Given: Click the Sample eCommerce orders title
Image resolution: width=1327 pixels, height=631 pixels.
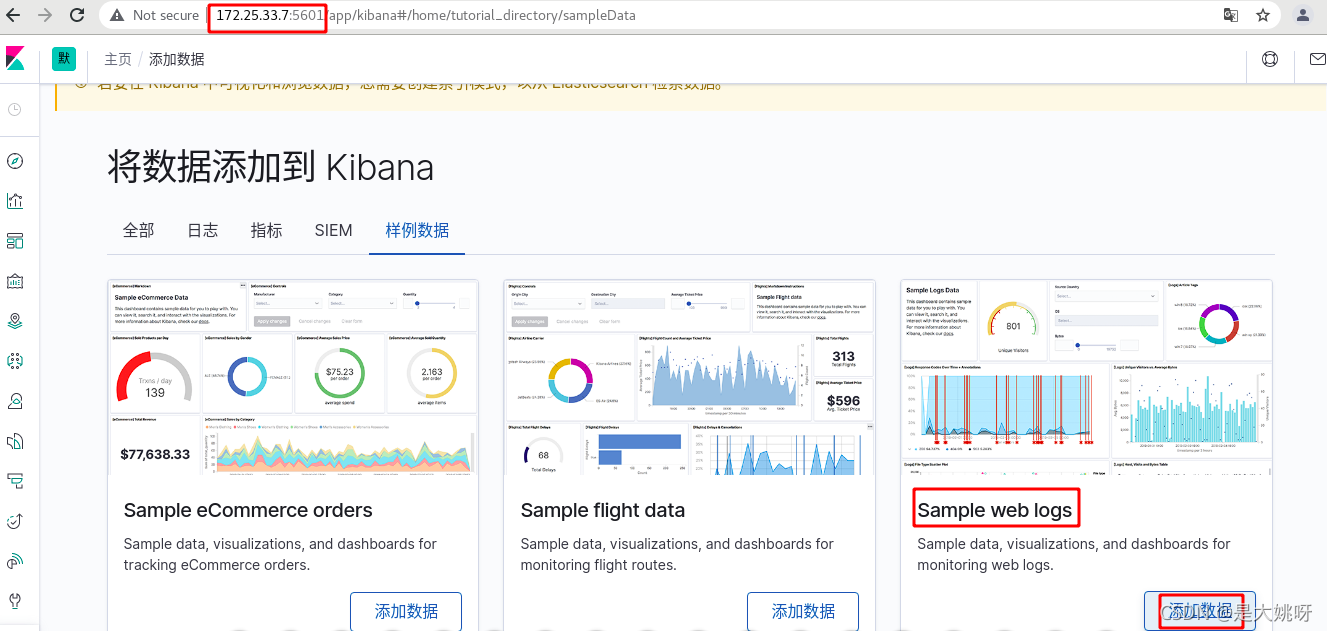Looking at the screenshot, I should 248,510.
